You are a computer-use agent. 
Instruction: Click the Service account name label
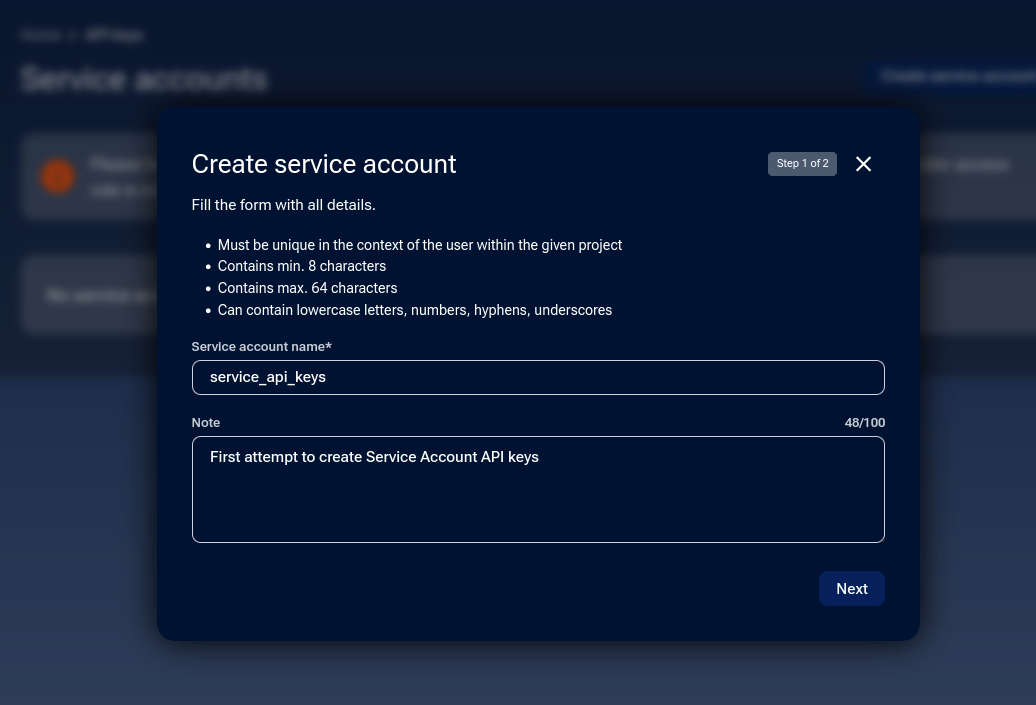(x=261, y=346)
